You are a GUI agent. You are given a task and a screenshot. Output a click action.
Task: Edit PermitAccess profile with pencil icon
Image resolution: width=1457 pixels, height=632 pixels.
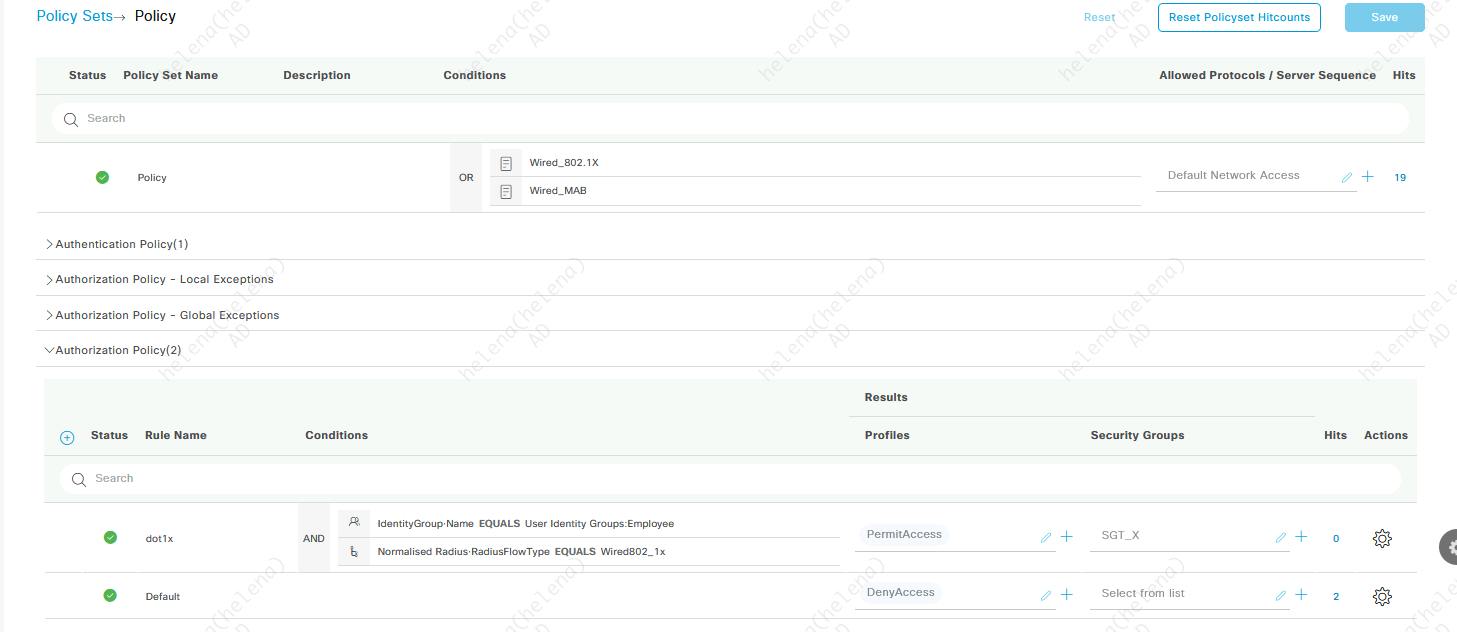click(1046, 537)
